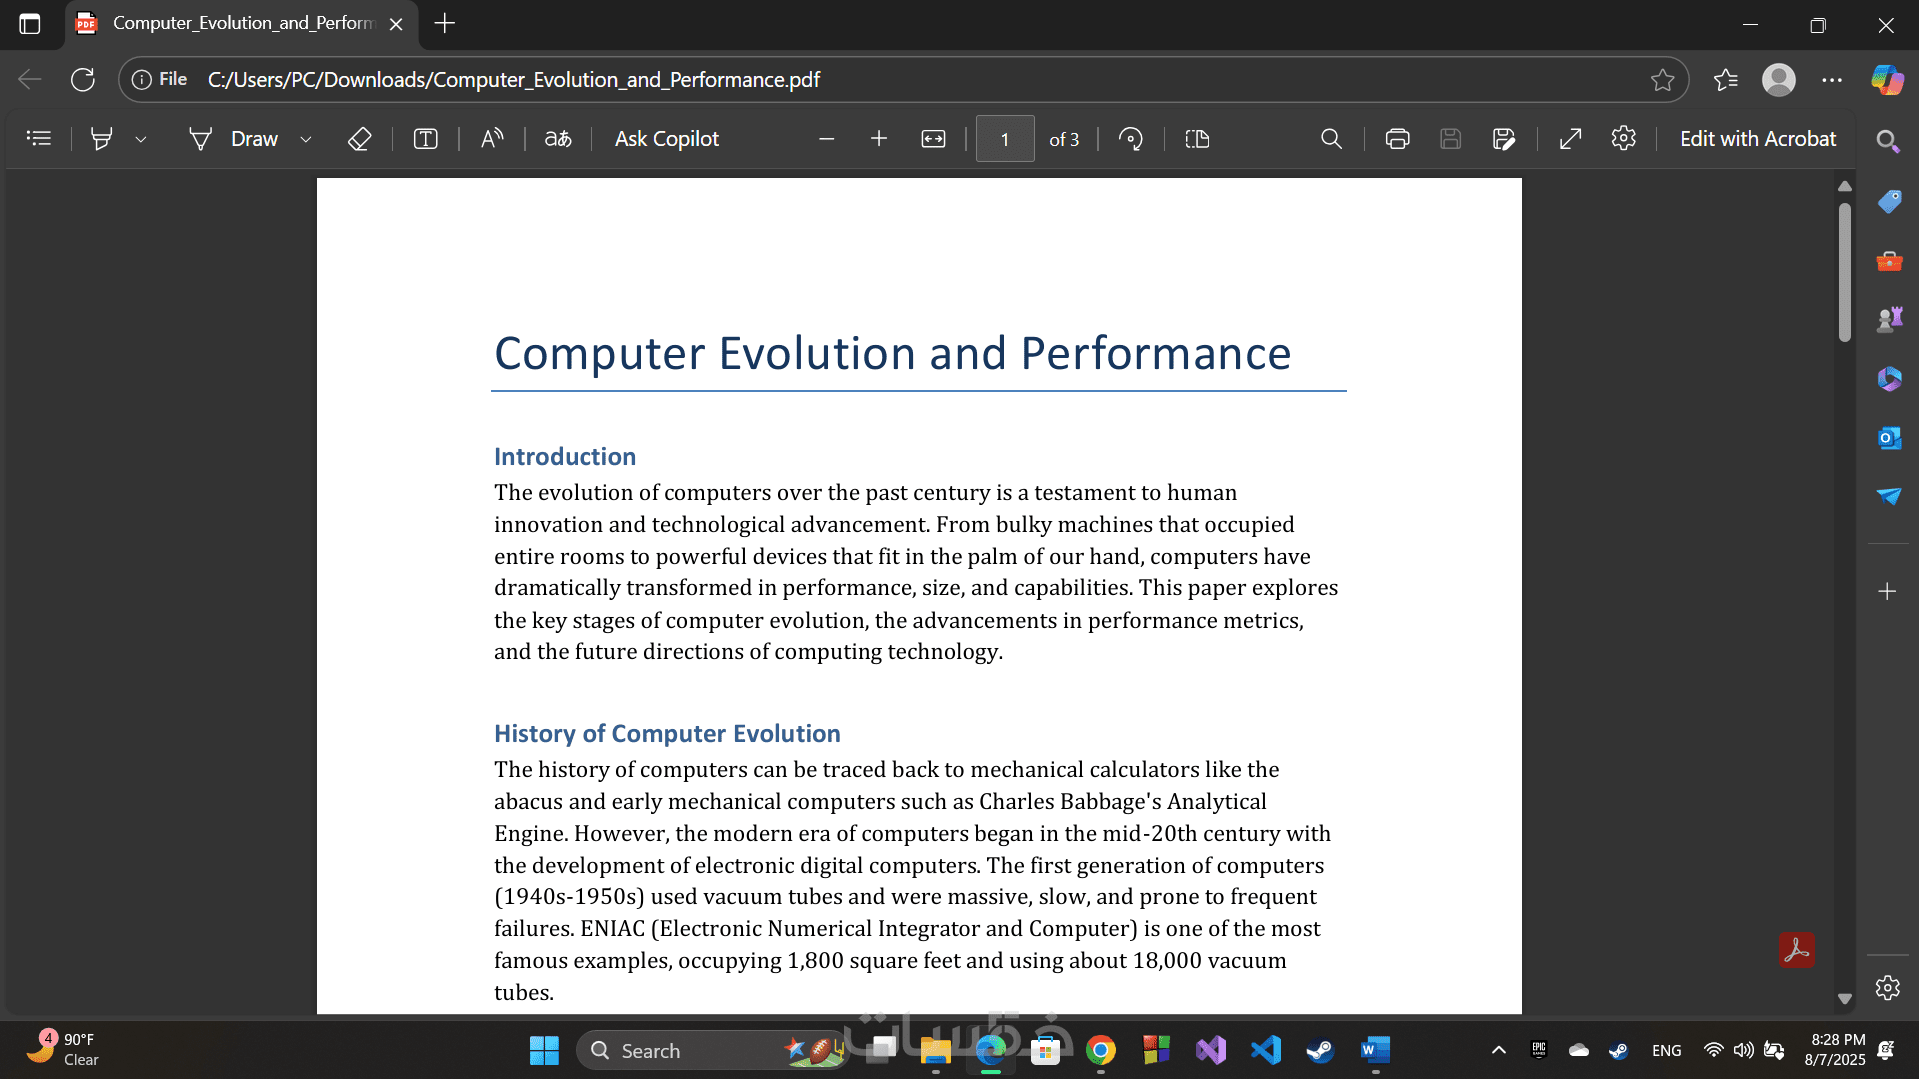Open sidebar settings gear
Image resolution: width=1919 pixels, height=1079 pixels.
point(1887,988)
